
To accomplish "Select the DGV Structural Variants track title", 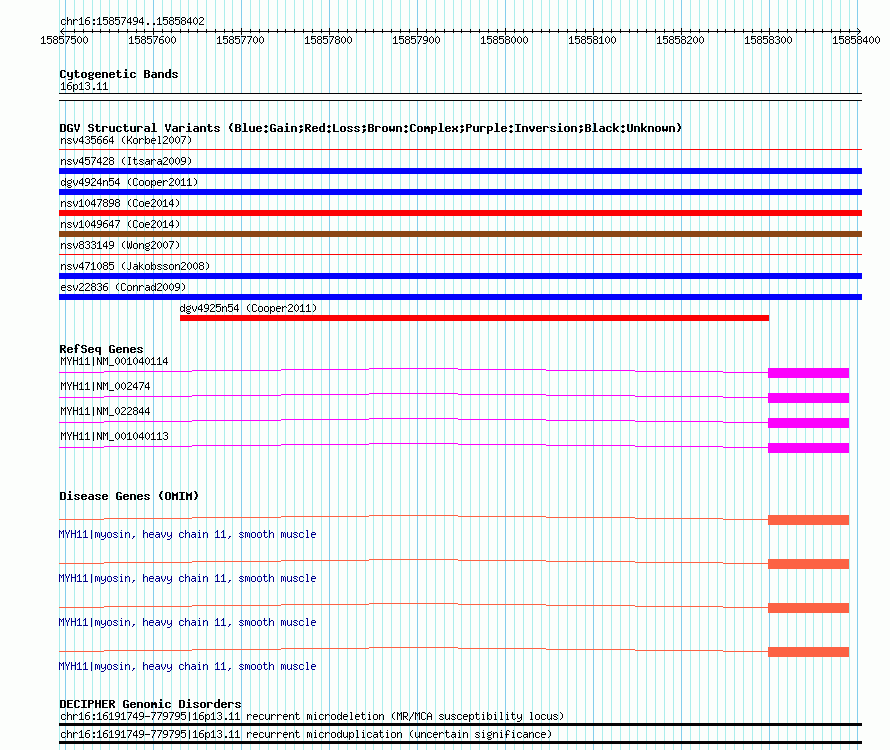I will pyautogui.click(x=371, y=128).
